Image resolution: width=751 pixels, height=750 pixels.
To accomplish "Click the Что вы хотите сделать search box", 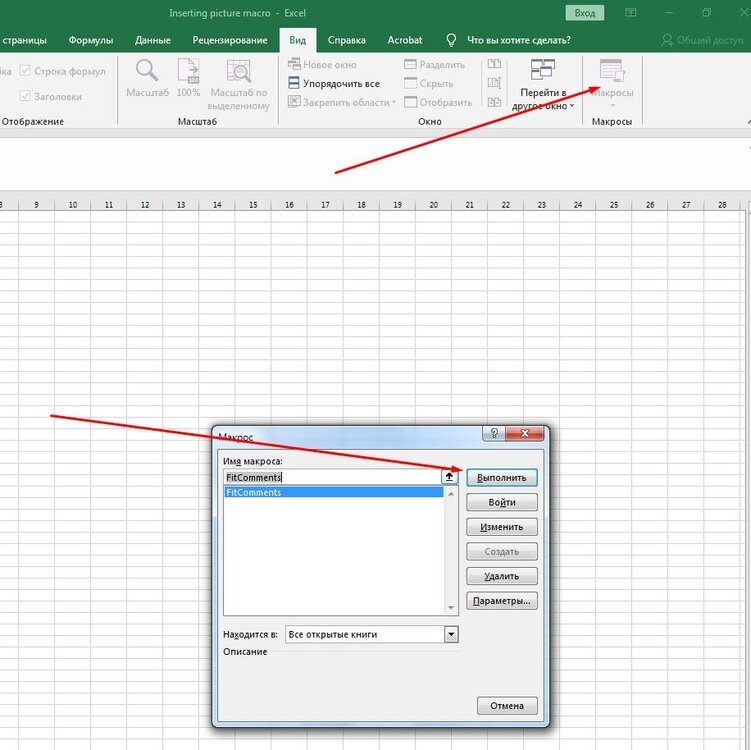I will 519,40.
